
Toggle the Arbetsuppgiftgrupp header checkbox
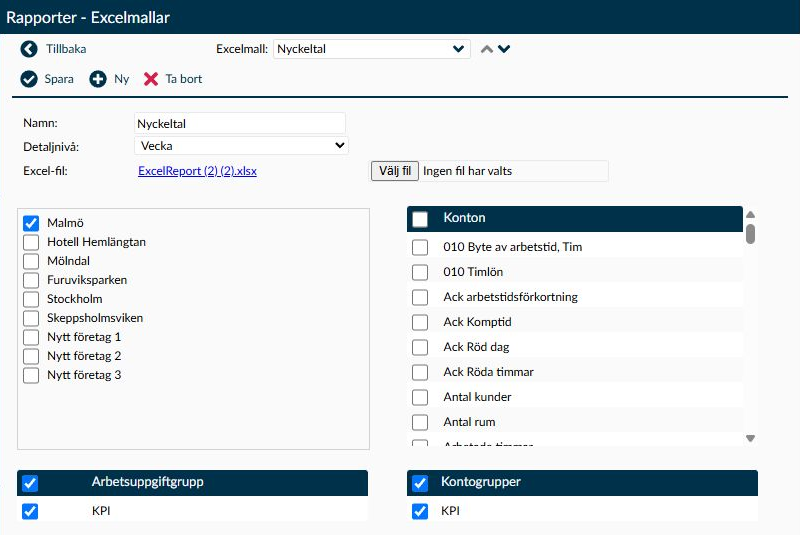coord(30,483)
